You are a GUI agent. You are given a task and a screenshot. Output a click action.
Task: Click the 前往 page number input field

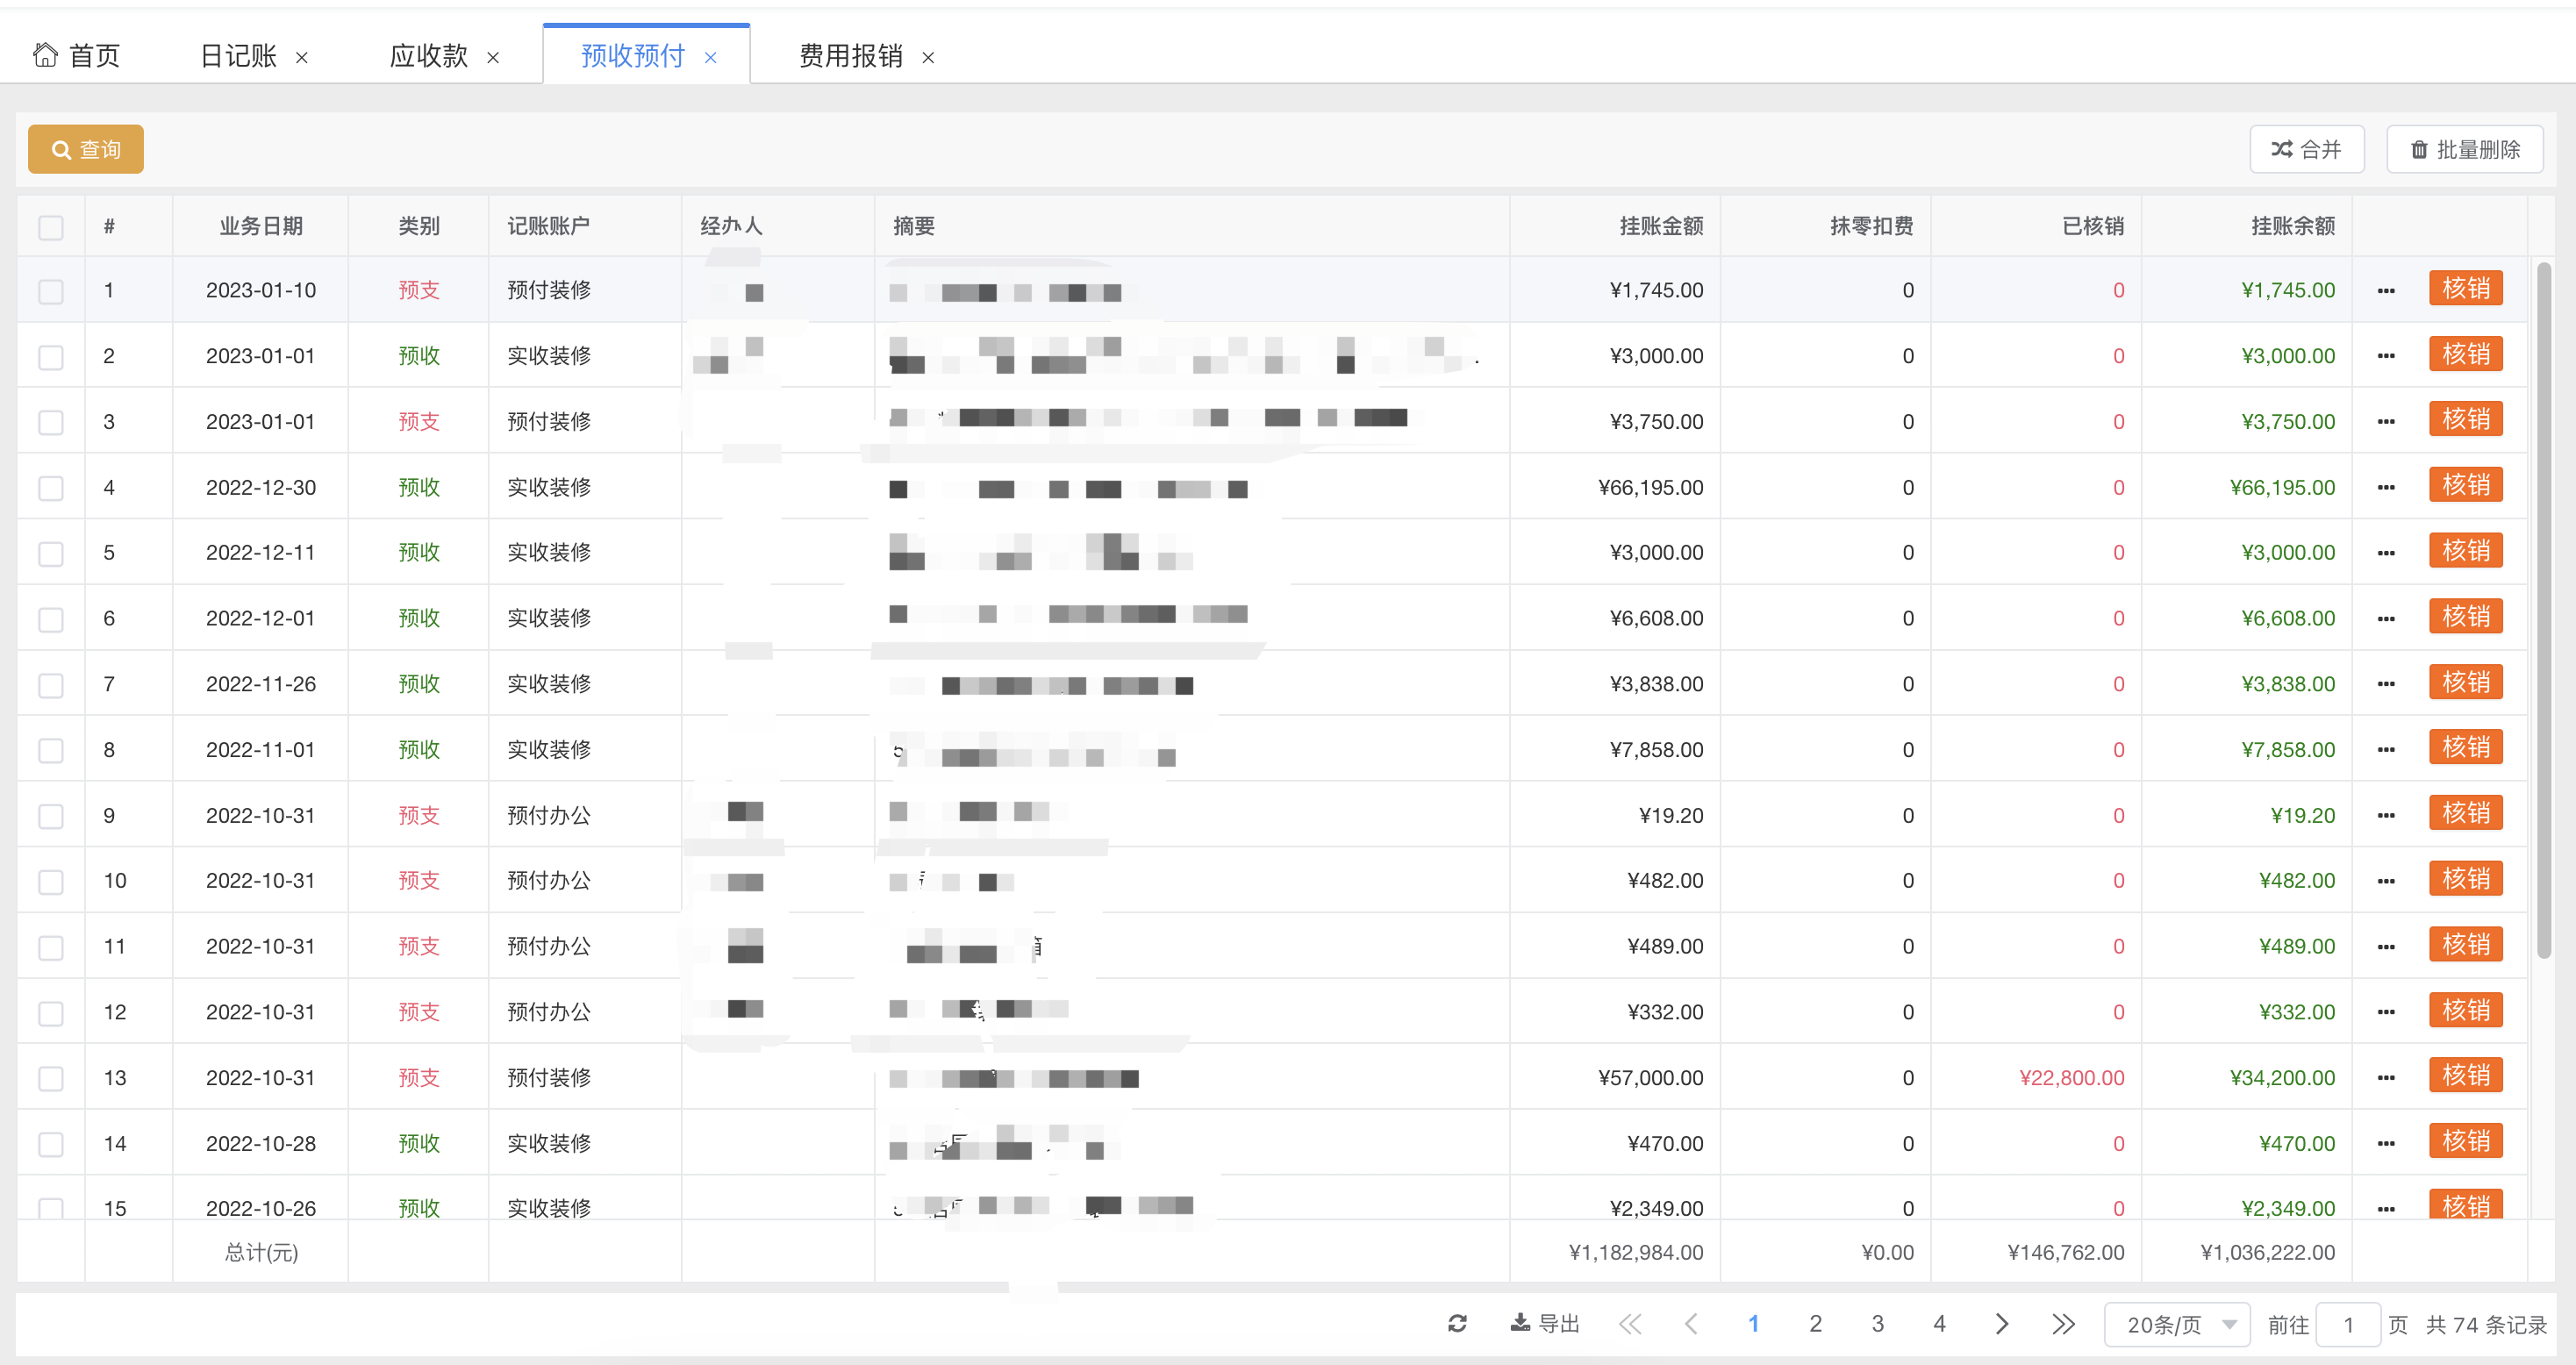tap(2348, 1325)
